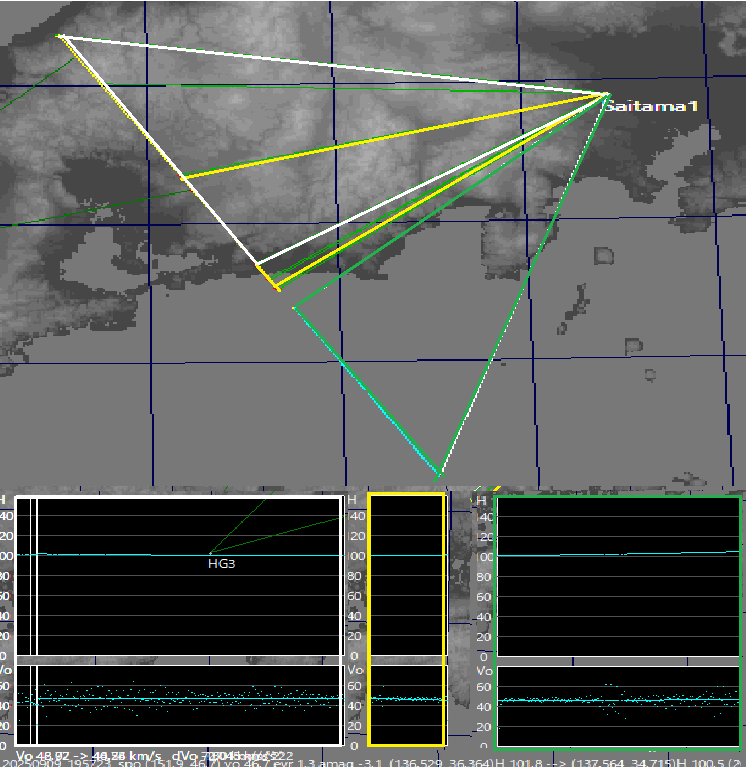This screenshot has width=746, height=767.
Task: Select the yellow-bordered height graph panel
Action: click(x=406, y=575)
